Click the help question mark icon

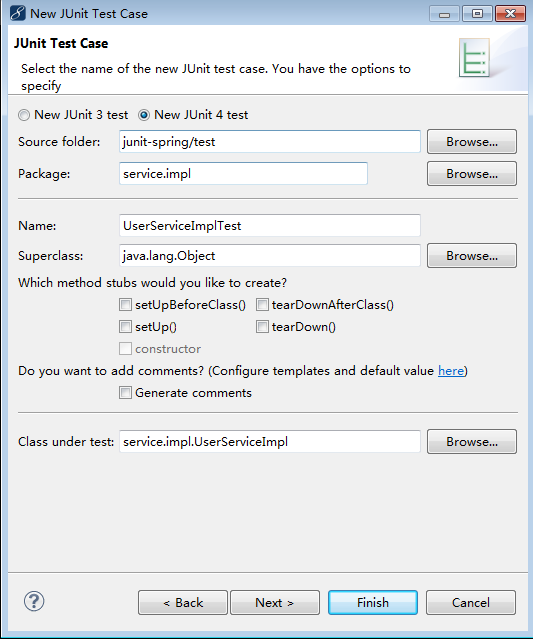pos(34,601)
